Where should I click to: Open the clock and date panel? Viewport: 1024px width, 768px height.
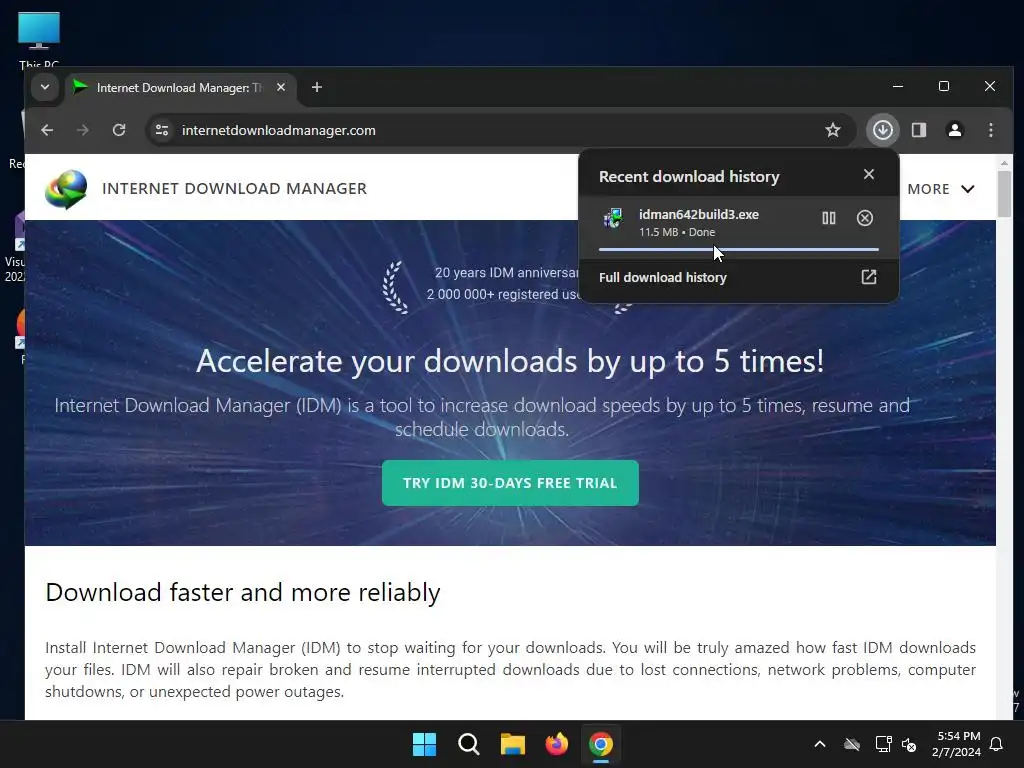point(956,744)
